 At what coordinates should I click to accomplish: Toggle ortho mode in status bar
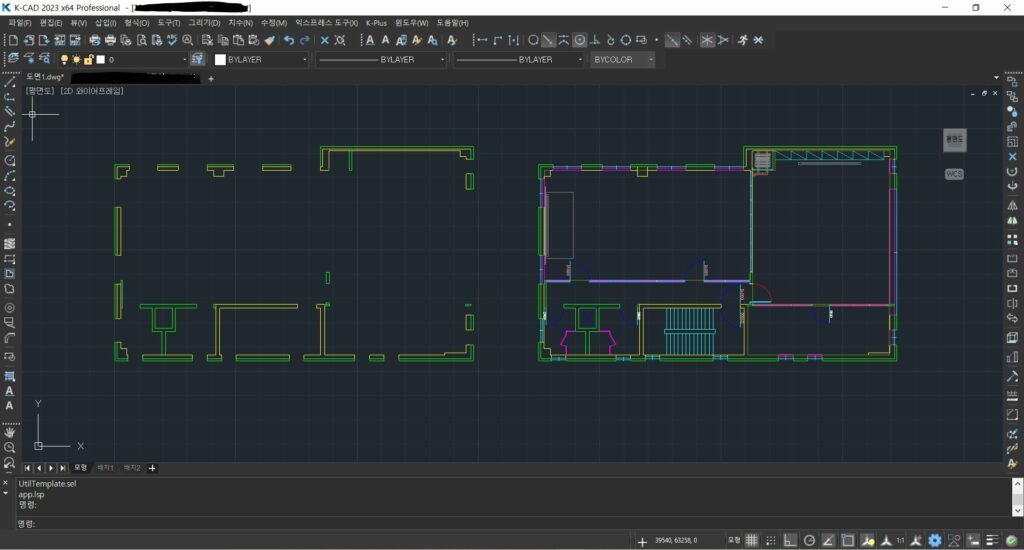(x=790, y=540)
